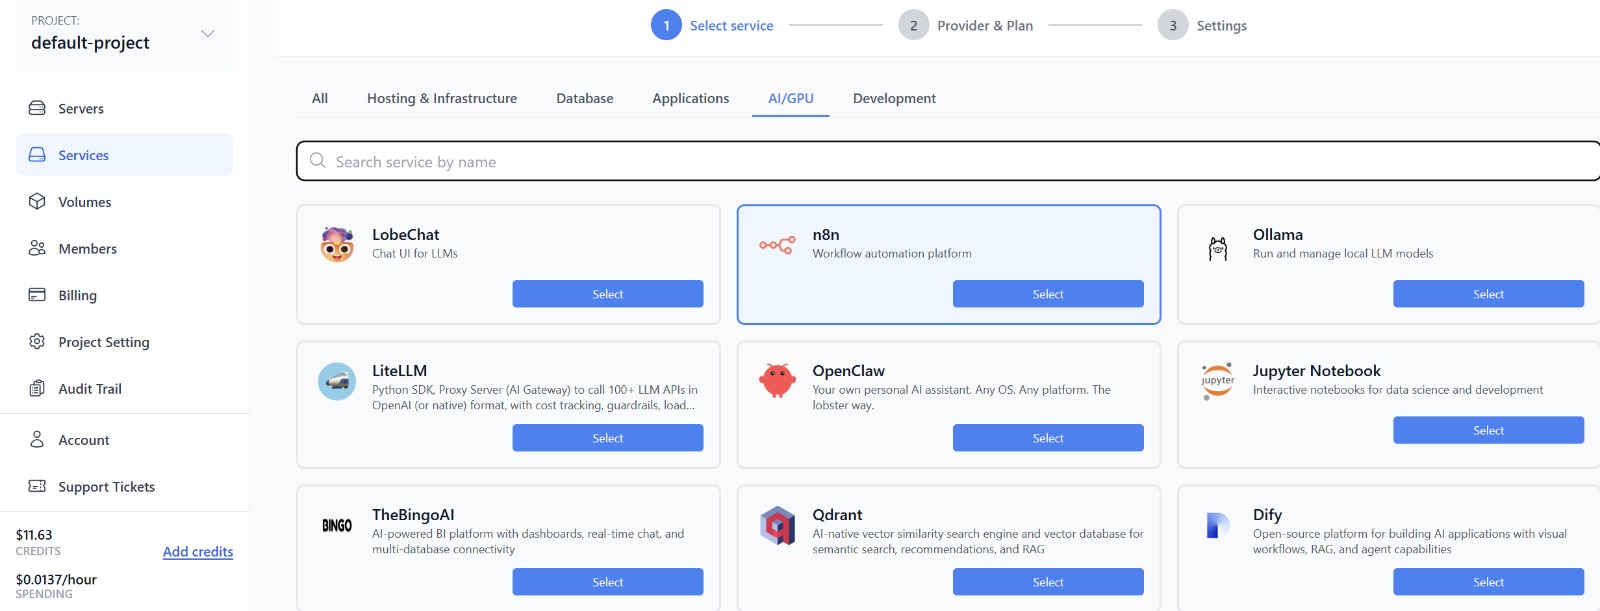Click the Services drive icon in sidebar
This screenshot has width=1600, height=611.
(37, 155)
